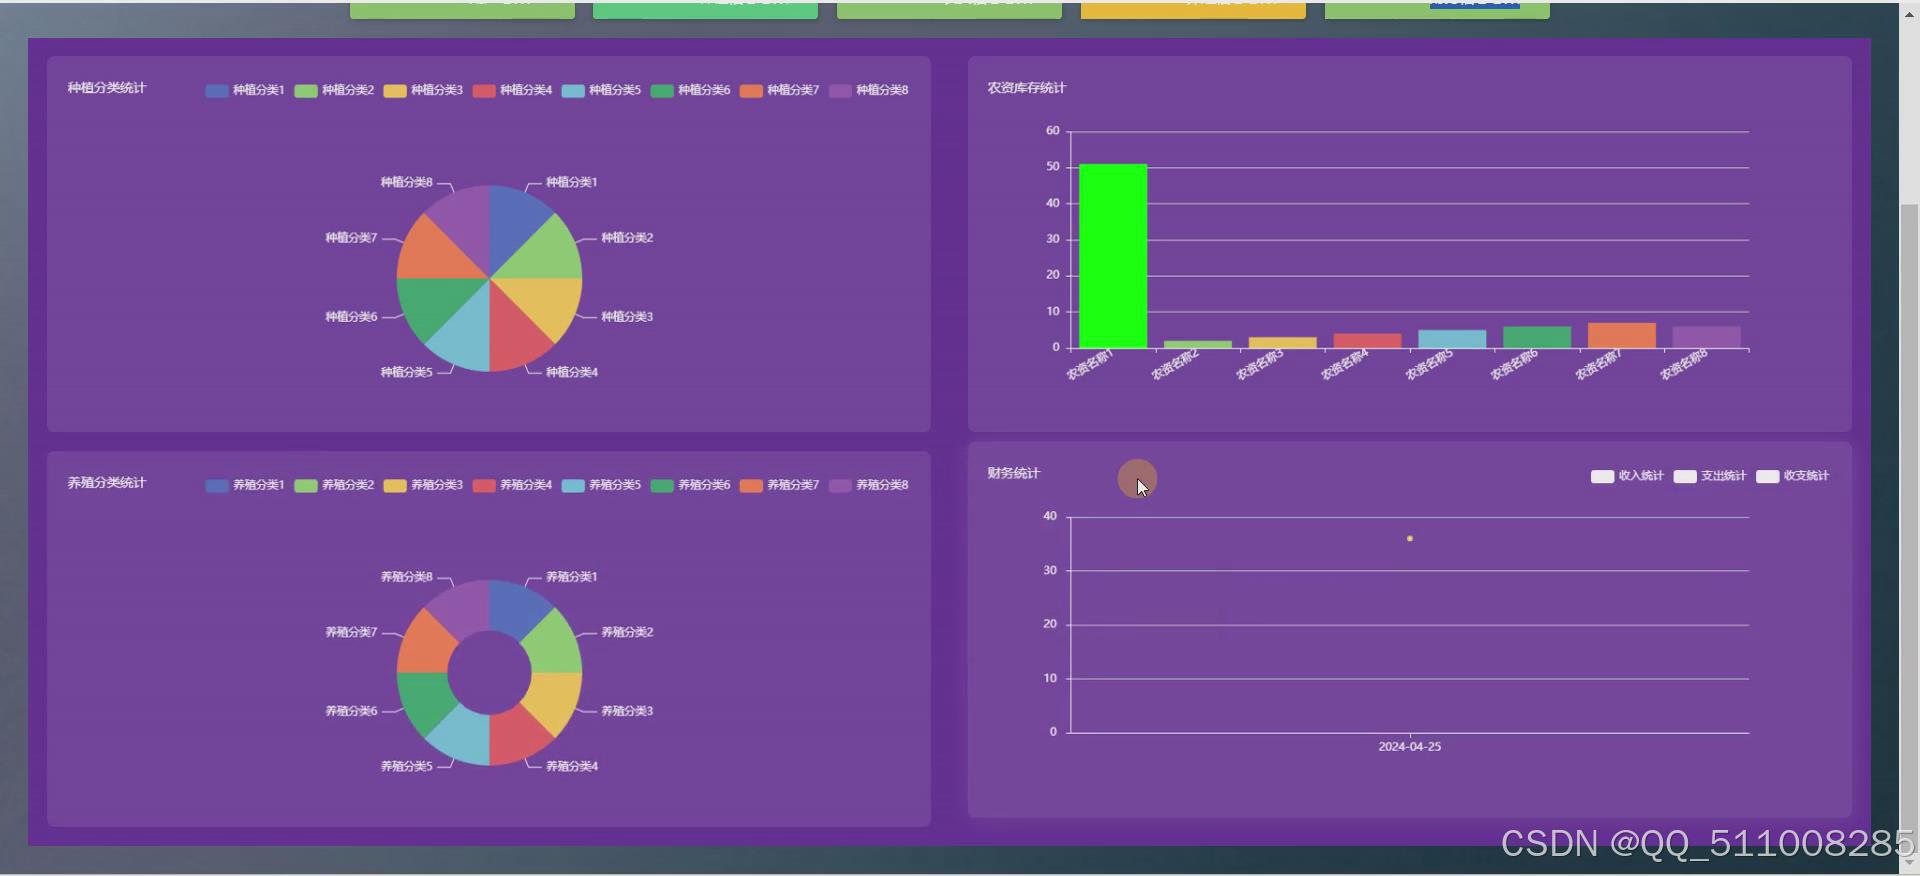Screen dimensions: 1920x876
Task: Toggle 养殖分类7 legend item
Action: [779, 485]
